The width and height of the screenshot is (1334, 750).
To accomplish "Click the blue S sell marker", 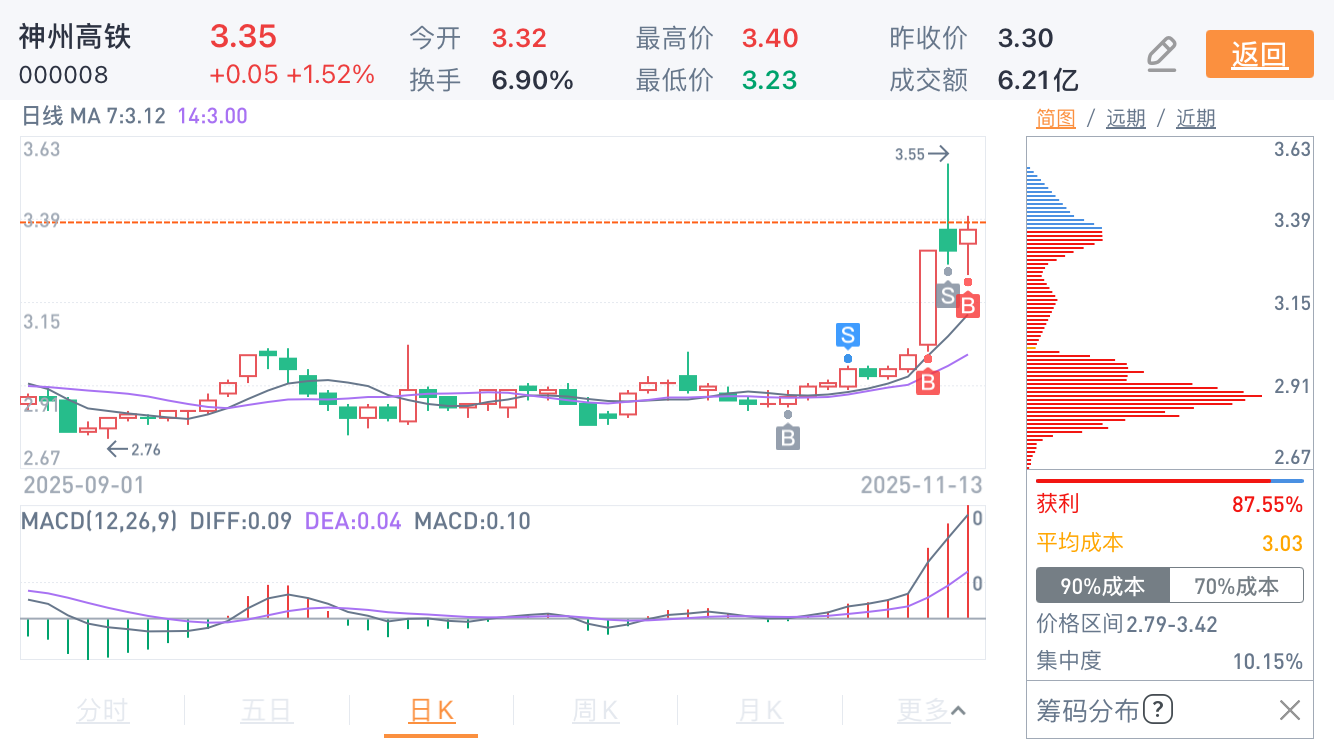I will coord(848,335).
